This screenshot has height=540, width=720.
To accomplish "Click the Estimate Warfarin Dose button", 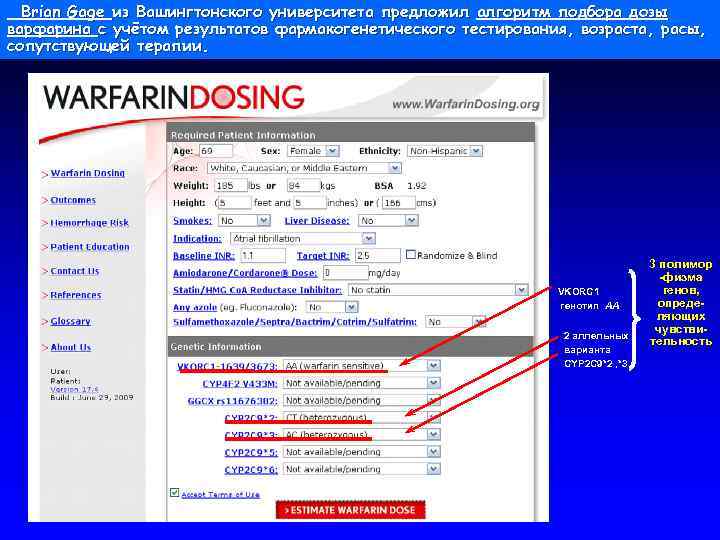I will [350, 510].
